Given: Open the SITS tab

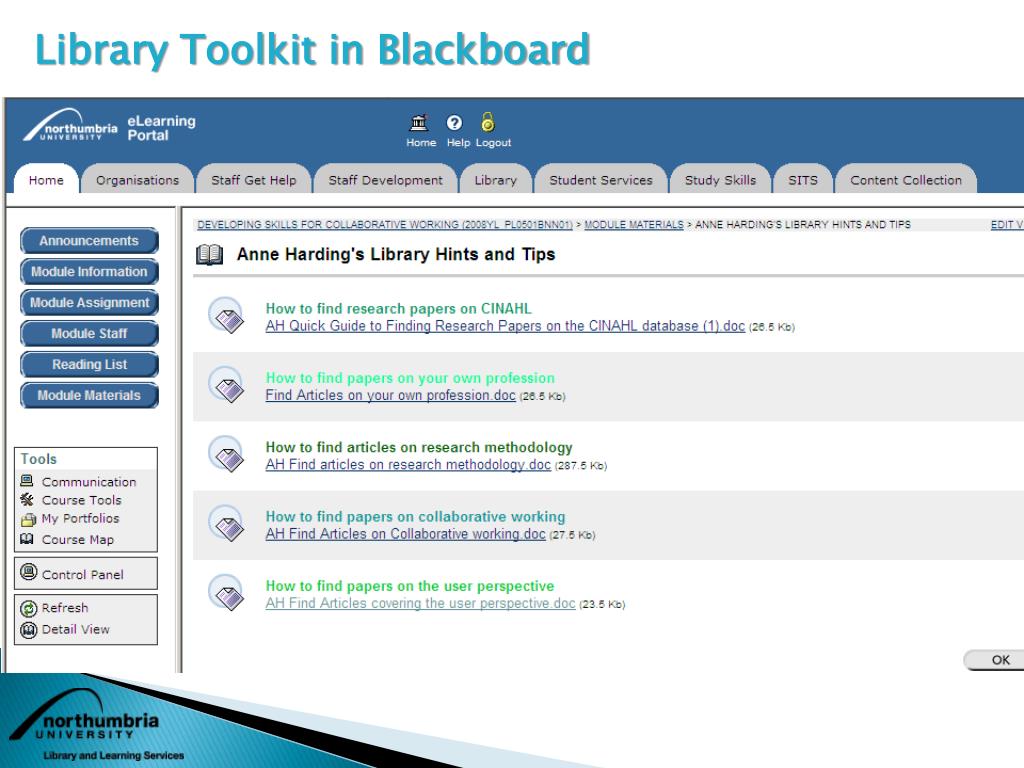Looking at the screenshot, I should (x=803, y=180).
